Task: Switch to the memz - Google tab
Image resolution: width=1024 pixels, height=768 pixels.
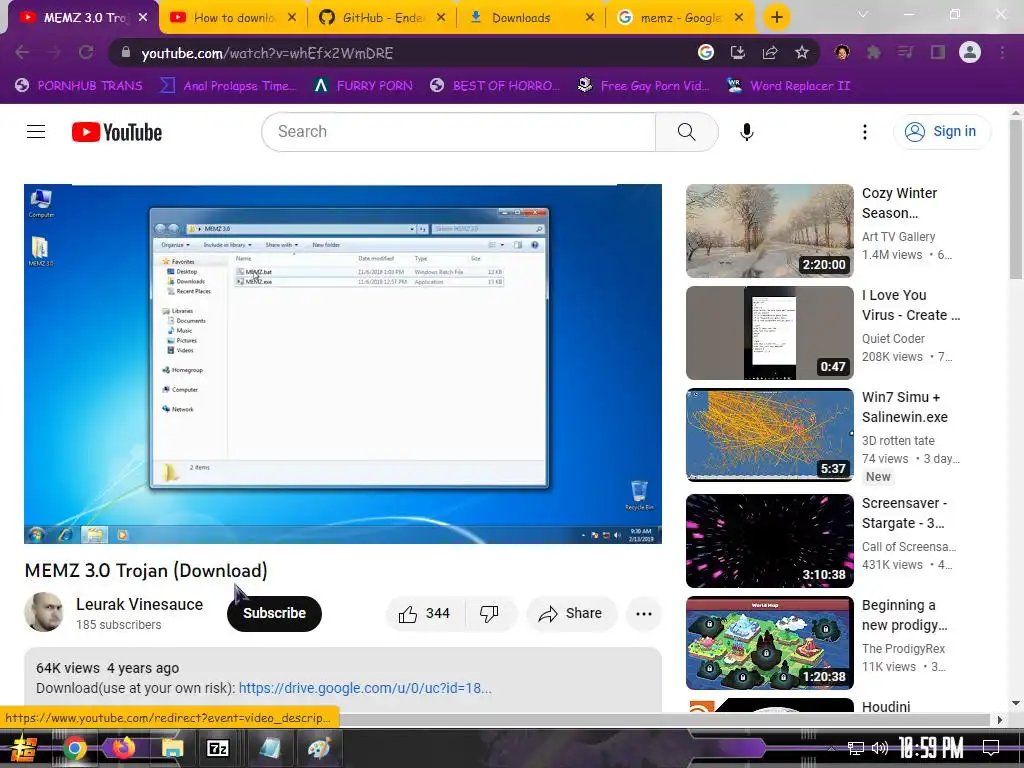Action: coord(680,18)
